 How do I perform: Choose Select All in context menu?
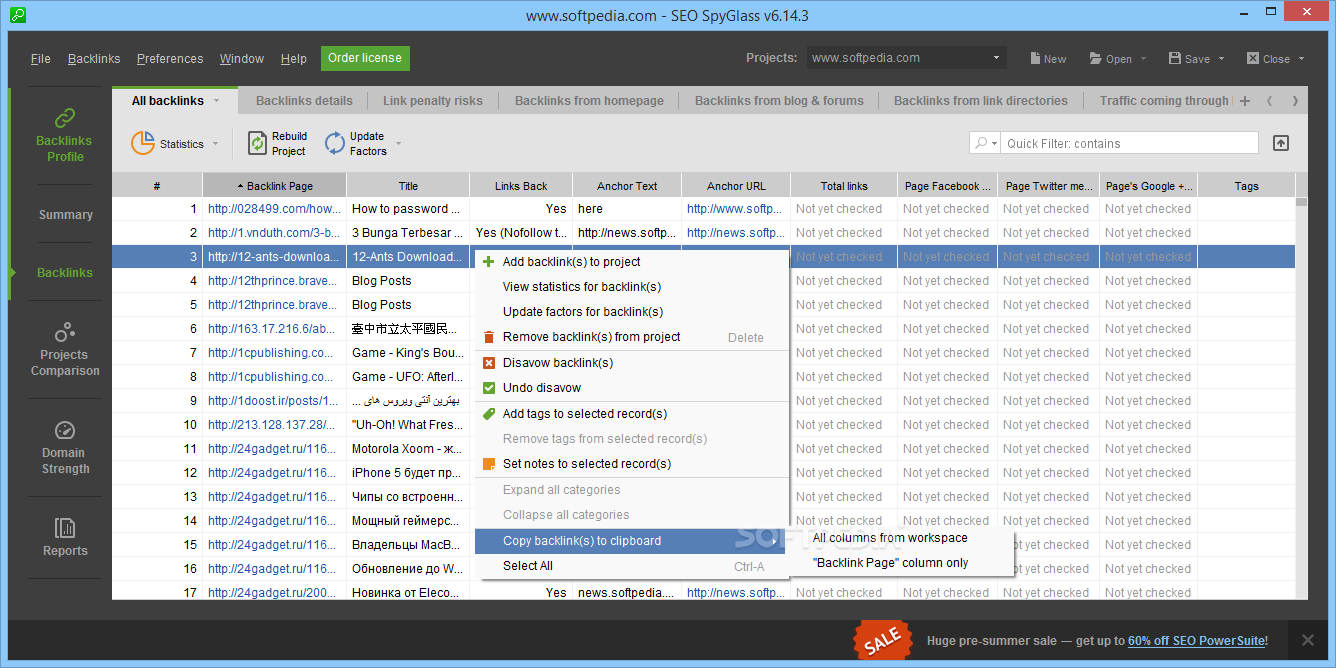(632, 566)
